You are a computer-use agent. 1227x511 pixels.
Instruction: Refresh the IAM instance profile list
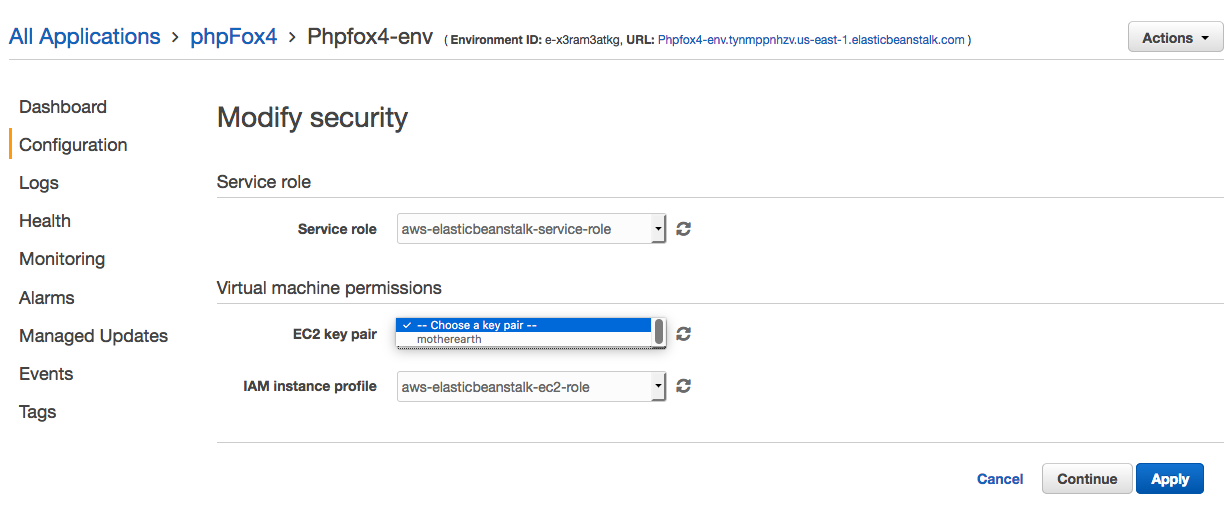(x=684, y=386)
